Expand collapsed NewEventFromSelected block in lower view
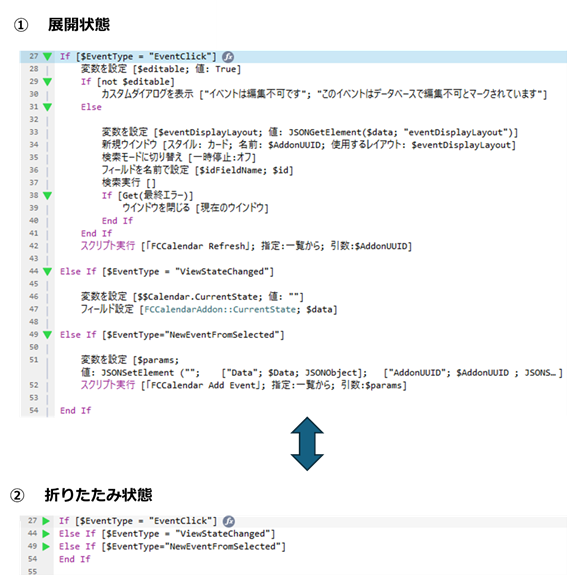The height and width of the screenshot is (575, 567). point(46,546)
